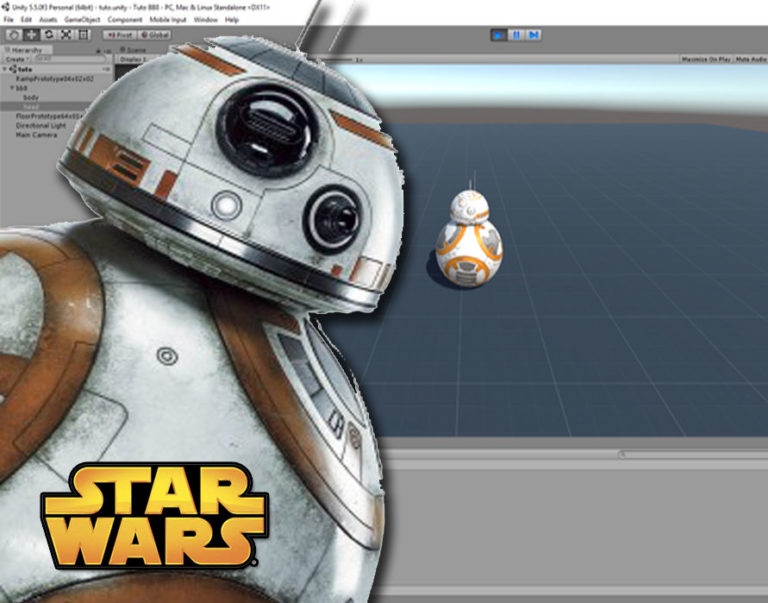Screen dimensions: 768x603
Task: Toggle Mute Audio in Game view
Action: coord(751,59)
